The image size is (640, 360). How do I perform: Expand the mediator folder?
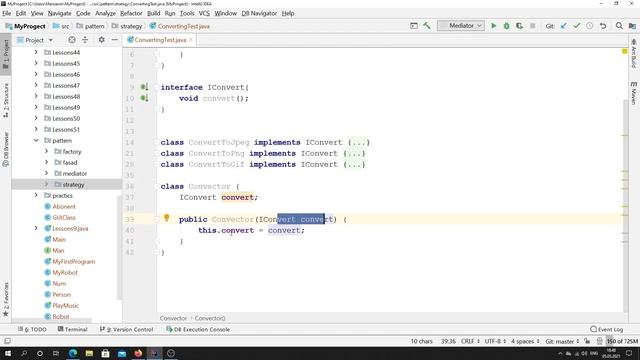pyautogui.click(x=46, y=173)
